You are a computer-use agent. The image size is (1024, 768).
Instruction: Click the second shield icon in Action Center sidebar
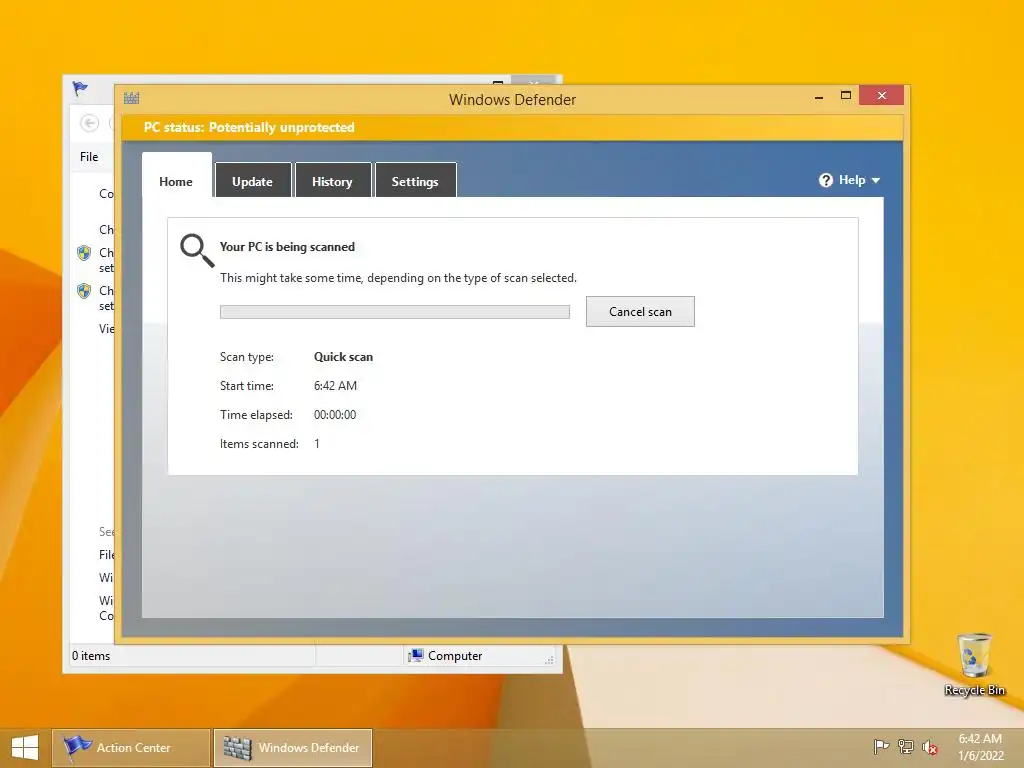pos(84,291)
